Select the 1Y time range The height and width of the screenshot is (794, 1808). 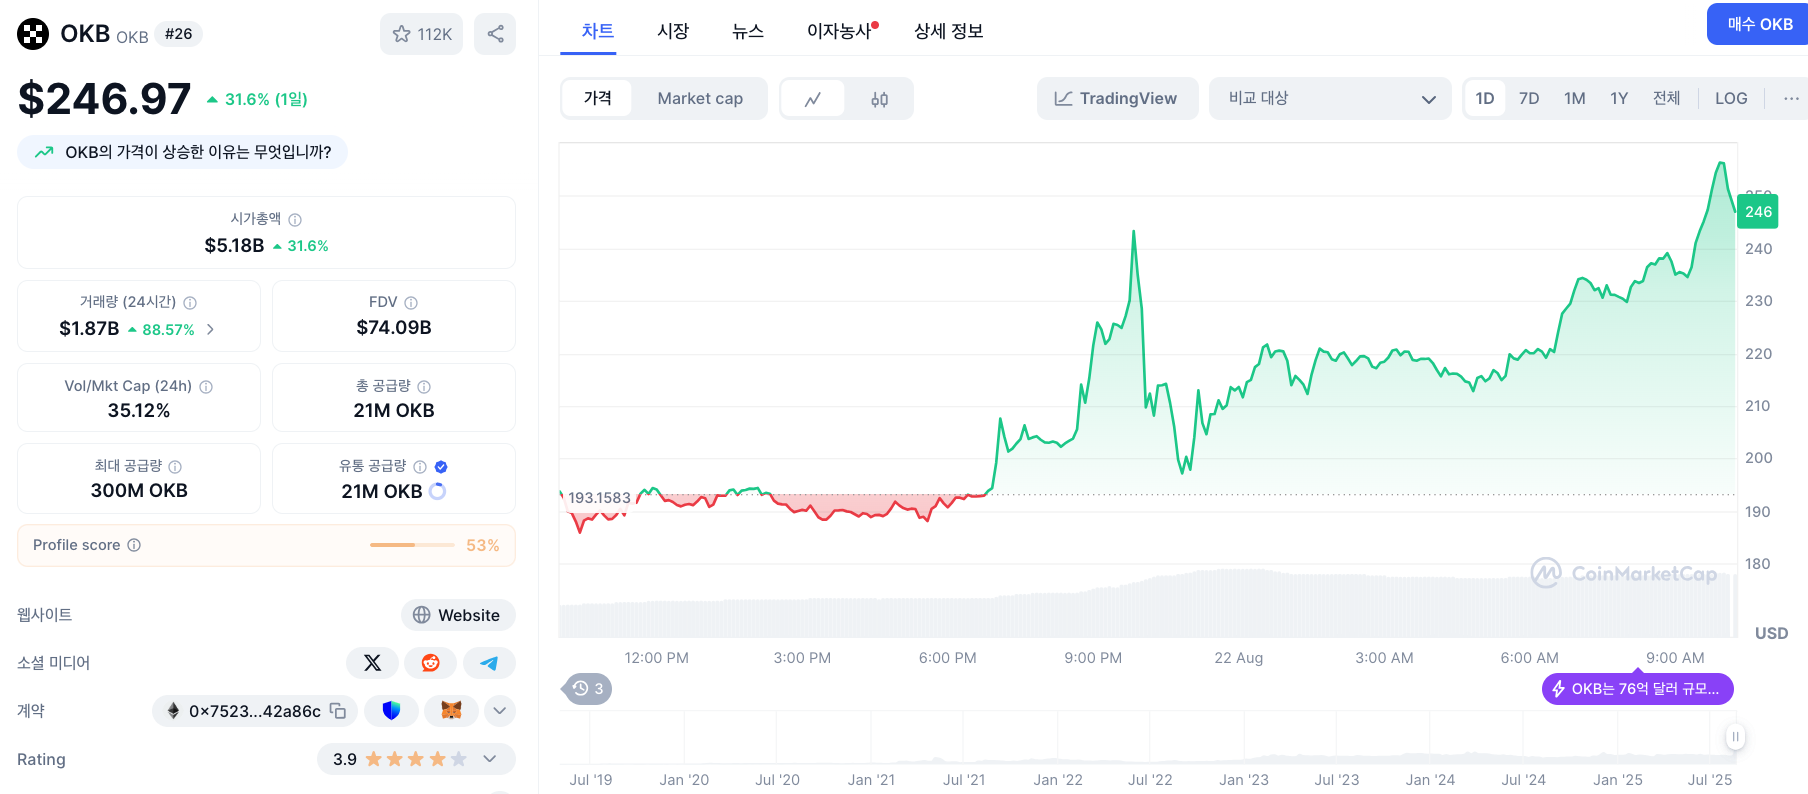(x=1619, y=98)
